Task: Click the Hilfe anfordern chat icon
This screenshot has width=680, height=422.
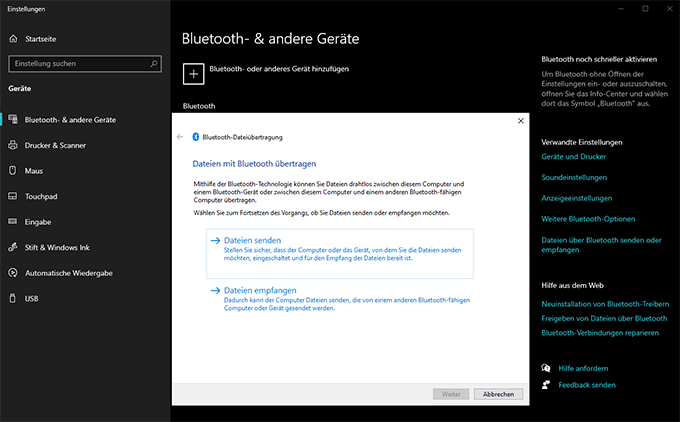Action: point(546,368)
